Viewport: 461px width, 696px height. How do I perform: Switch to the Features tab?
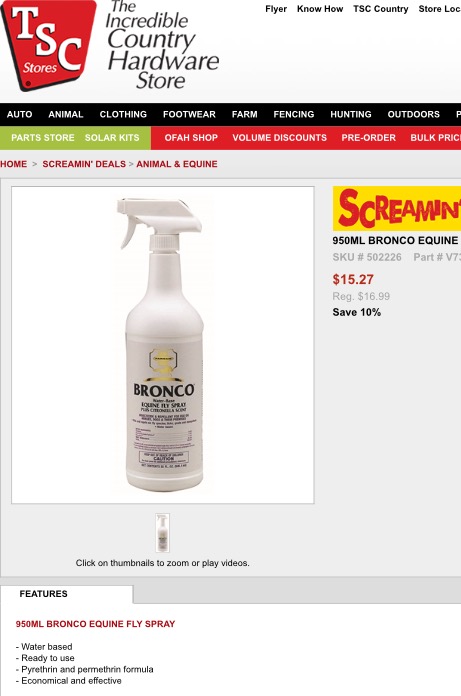[x=43, y=594]
